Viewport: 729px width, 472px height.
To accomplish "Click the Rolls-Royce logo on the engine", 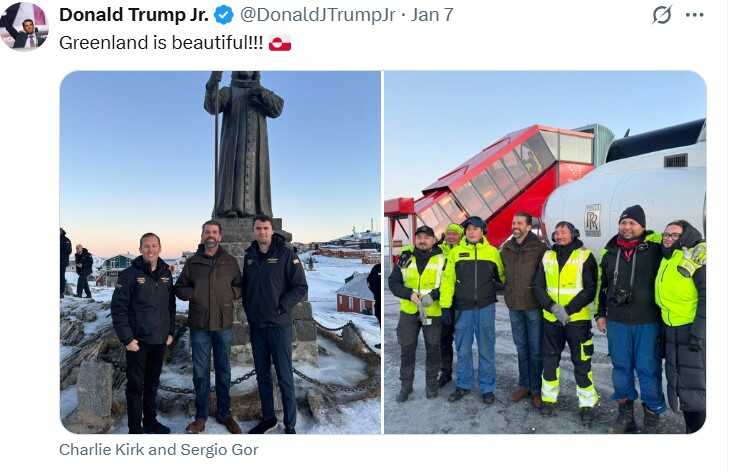I will [x=592, y=220].
